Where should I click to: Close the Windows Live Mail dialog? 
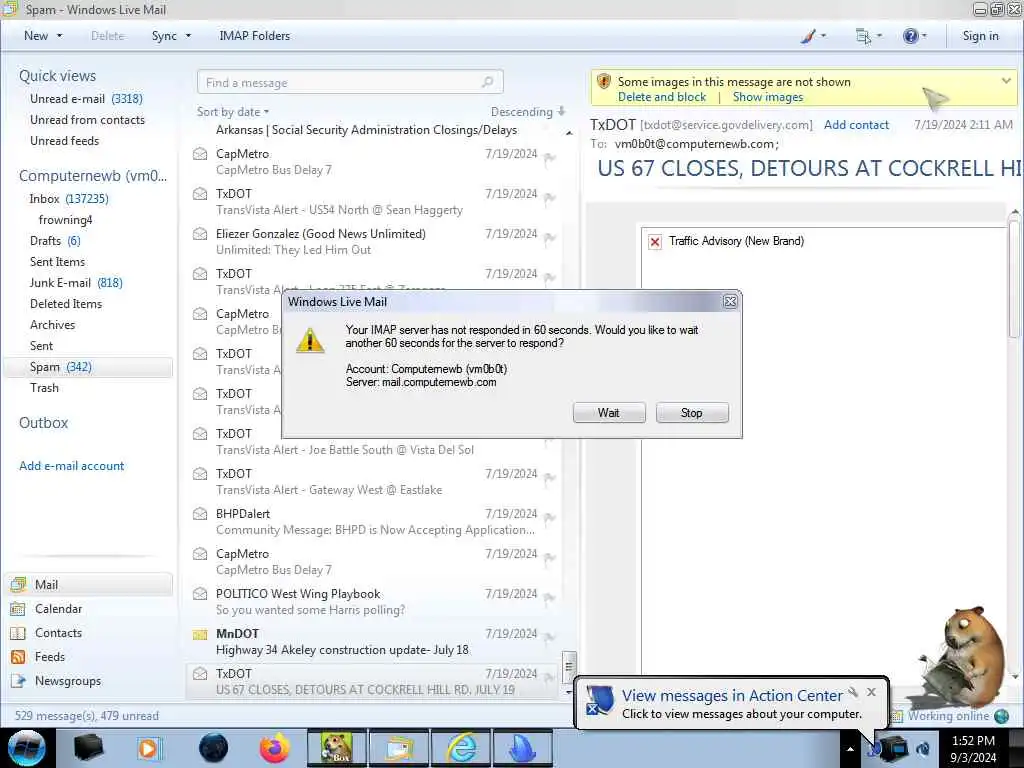tap(729, 301)
